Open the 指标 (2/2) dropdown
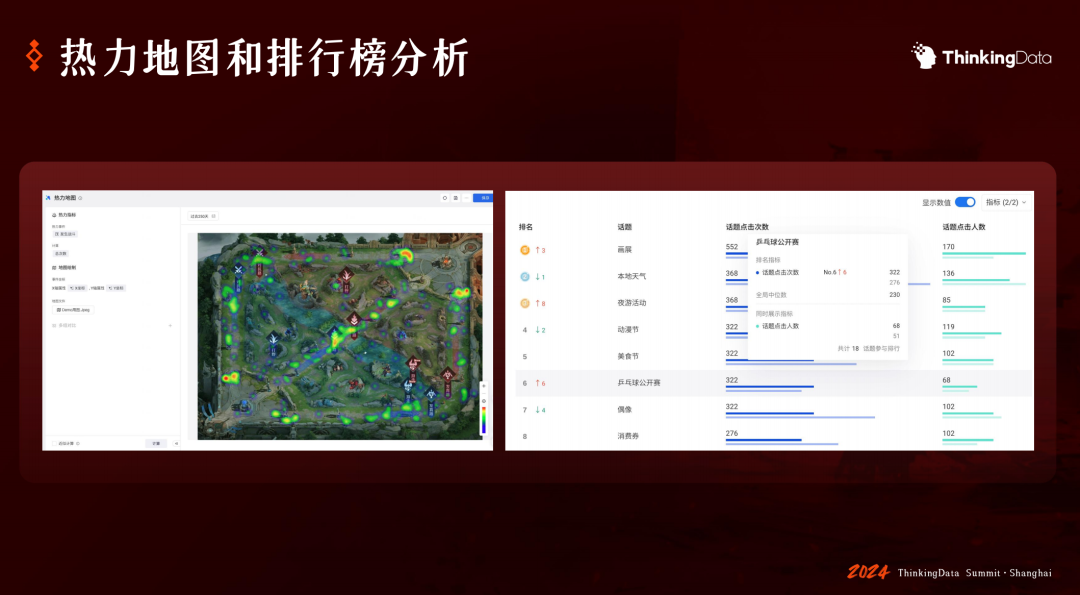This screenshot has height=595, width=1080. [x=1006, y=202]
